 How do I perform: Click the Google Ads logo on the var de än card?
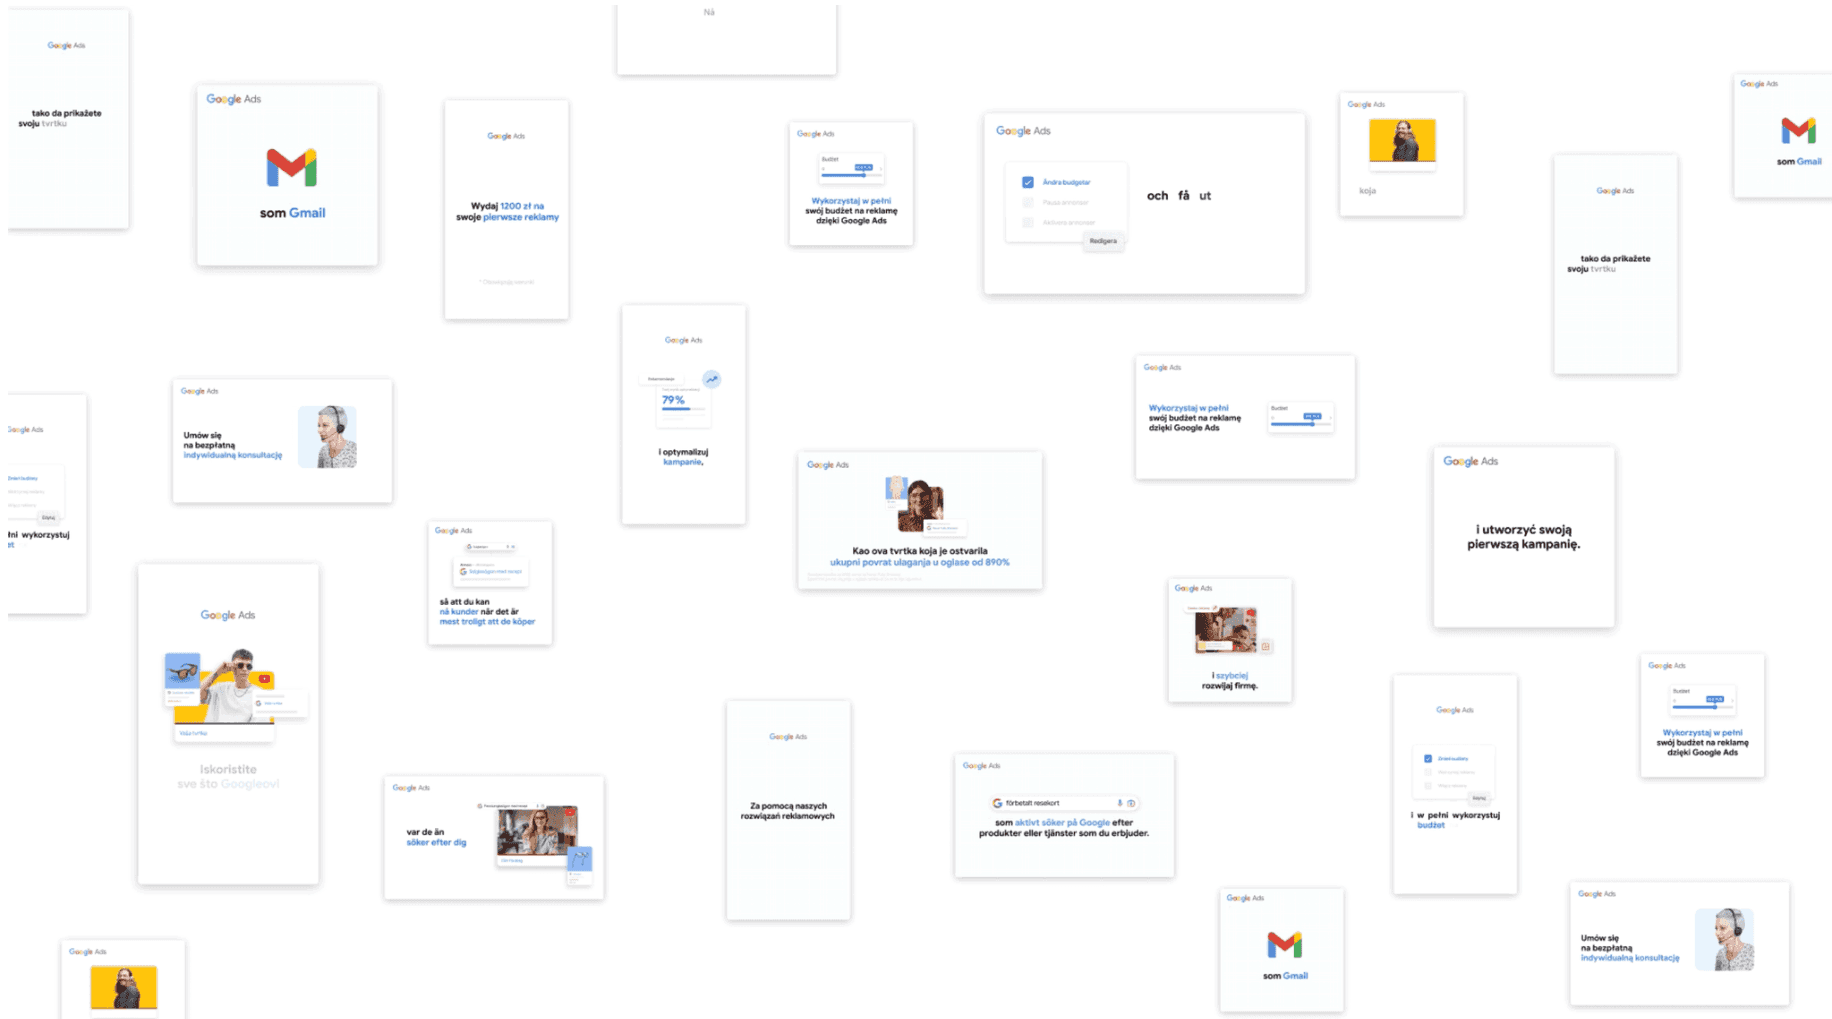point(411,788)
